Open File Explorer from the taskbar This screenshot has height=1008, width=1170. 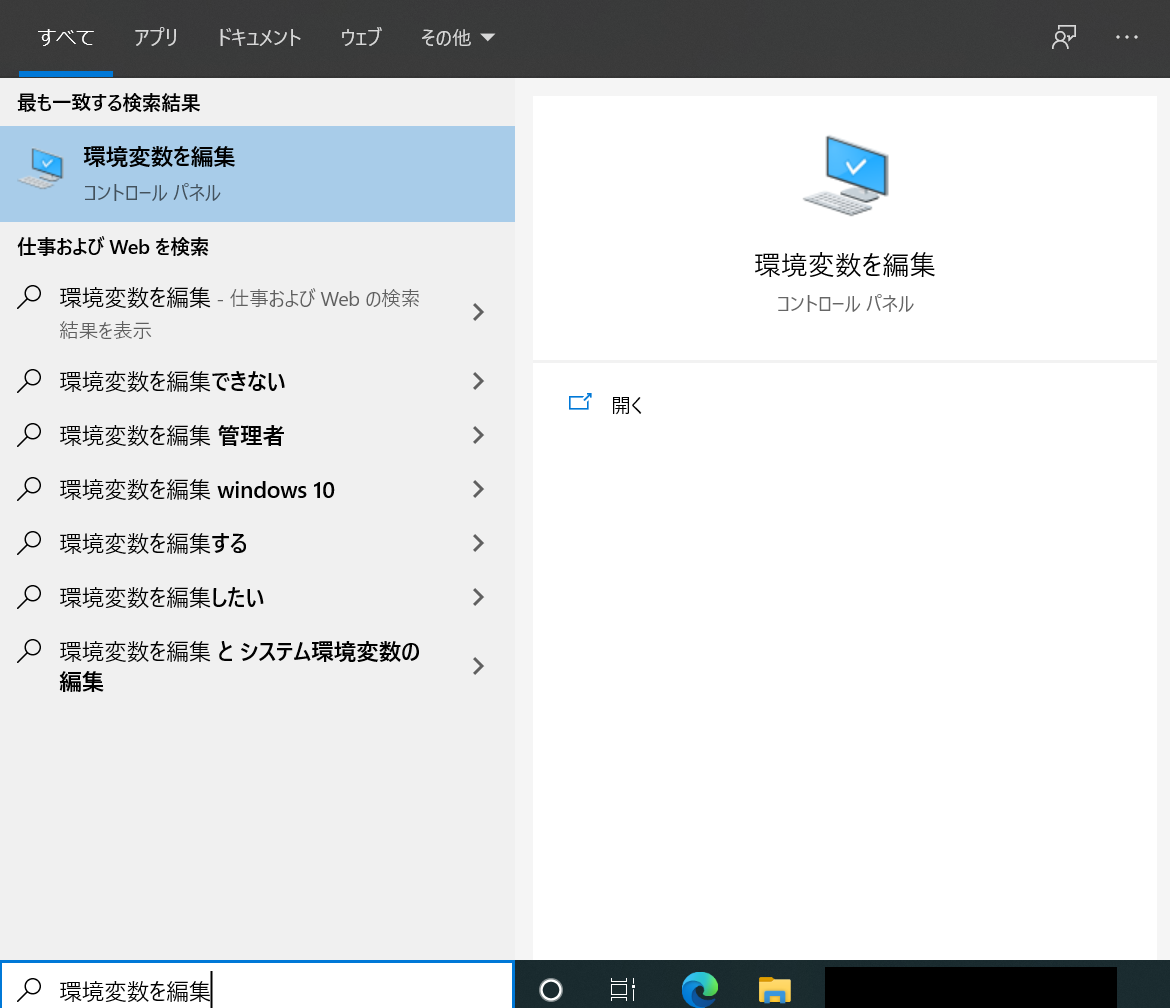(x=774, y=989)
